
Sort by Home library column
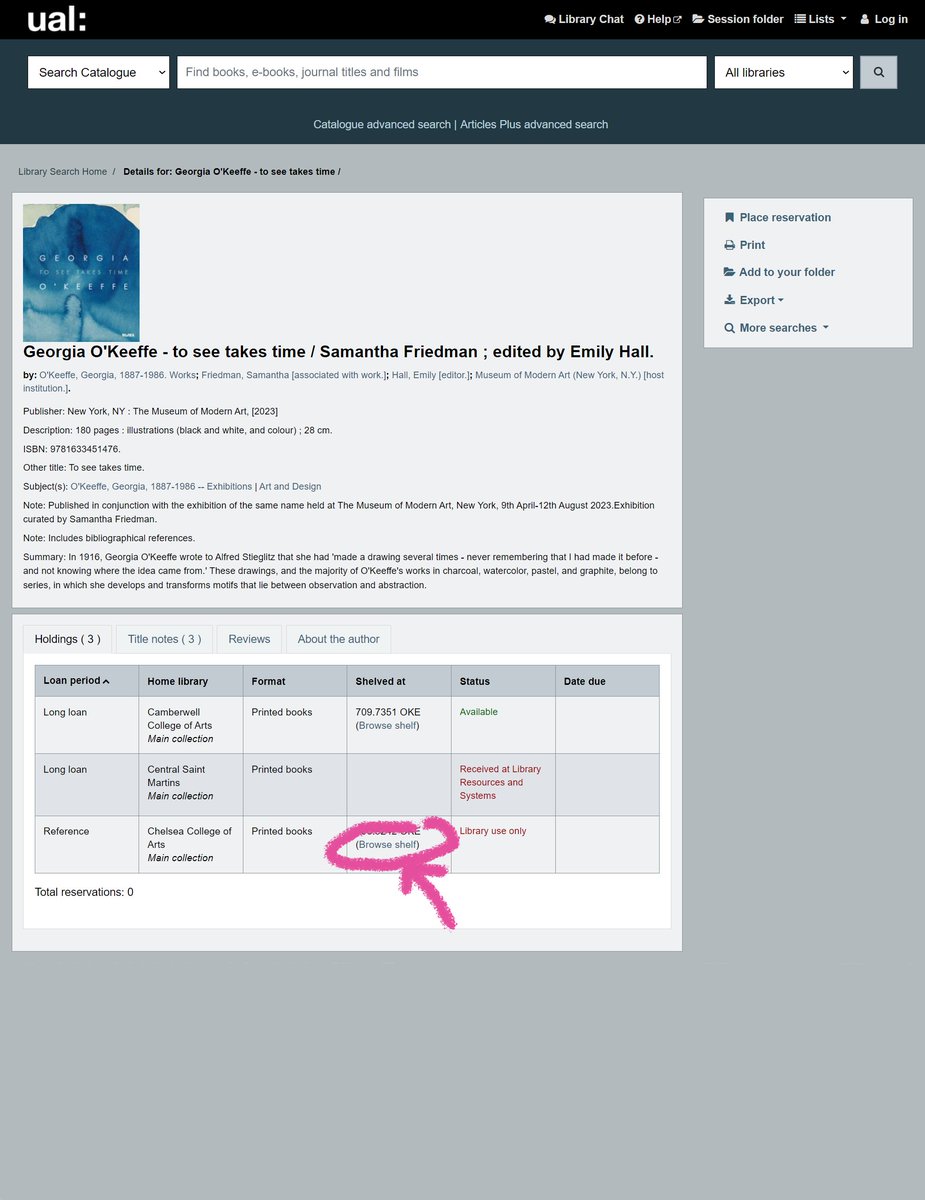(191, 681)
